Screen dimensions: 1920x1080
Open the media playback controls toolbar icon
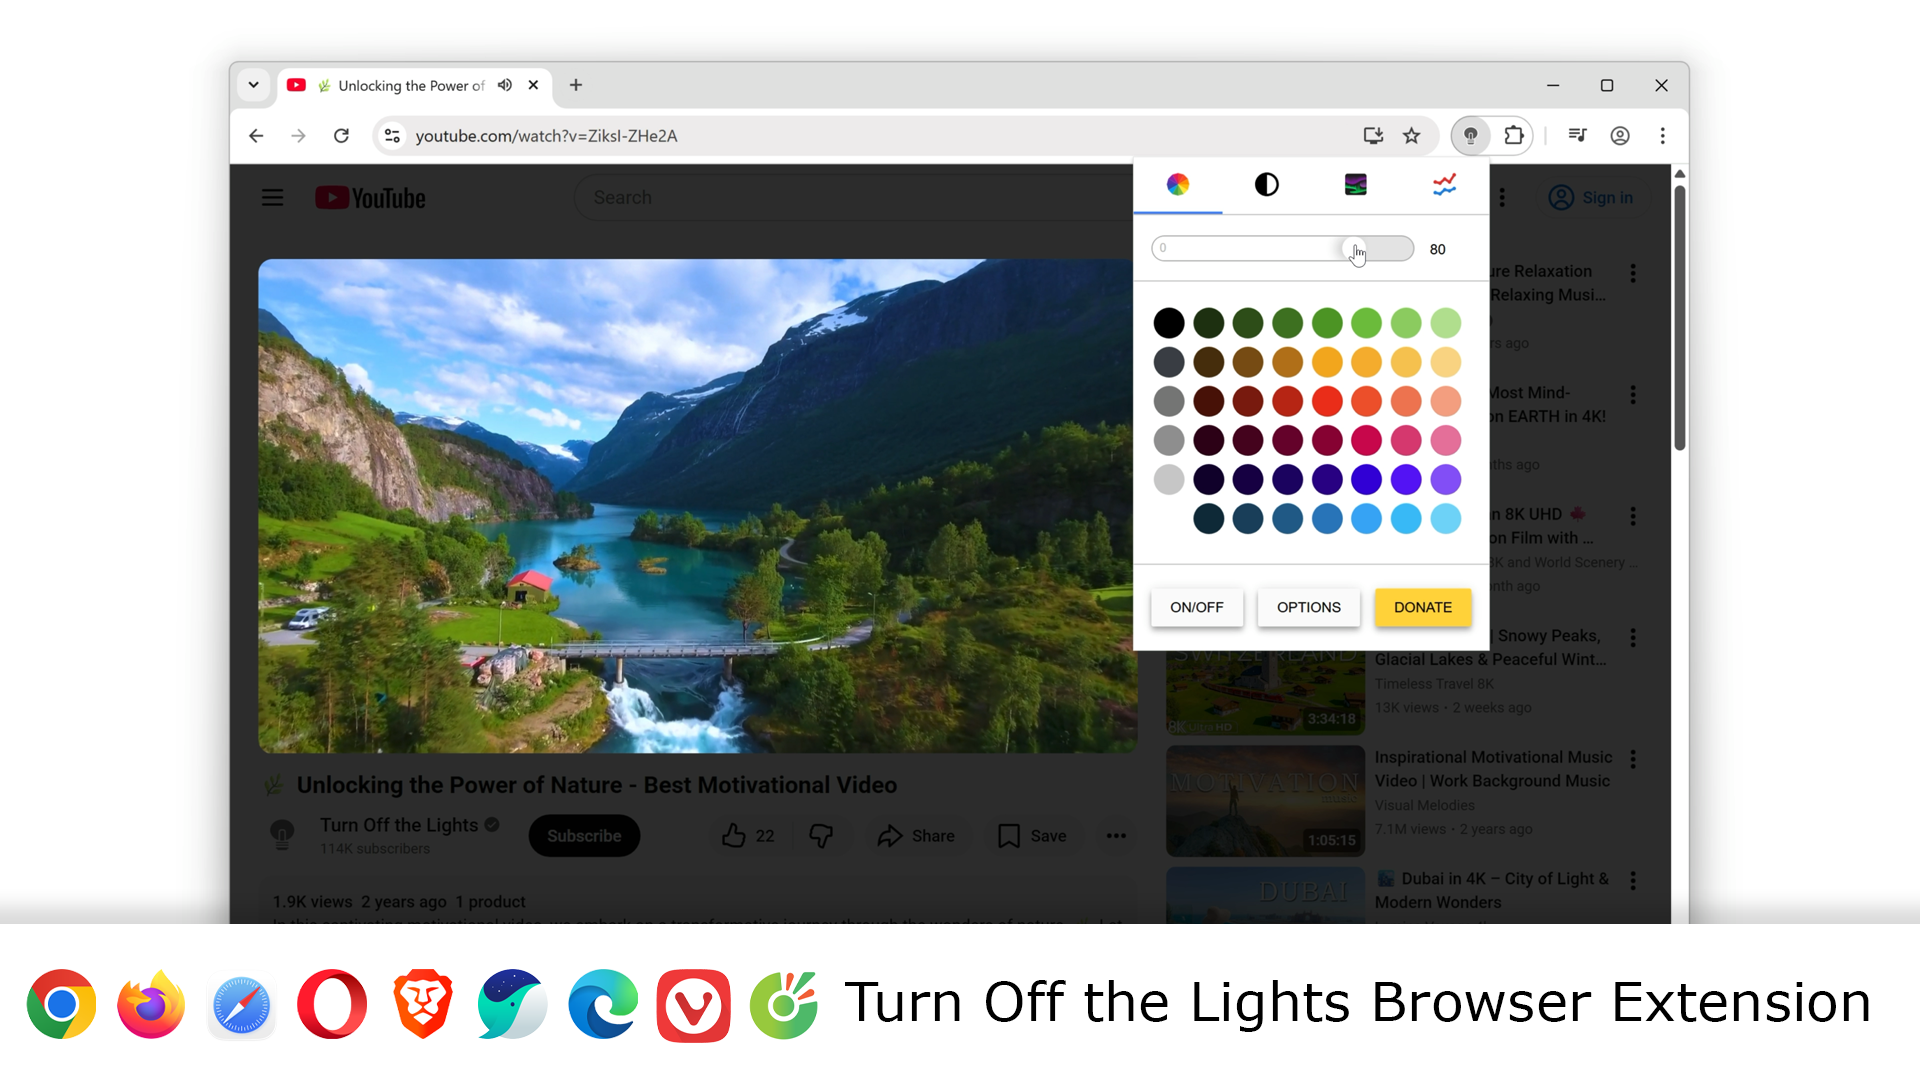click(1577, 135)
